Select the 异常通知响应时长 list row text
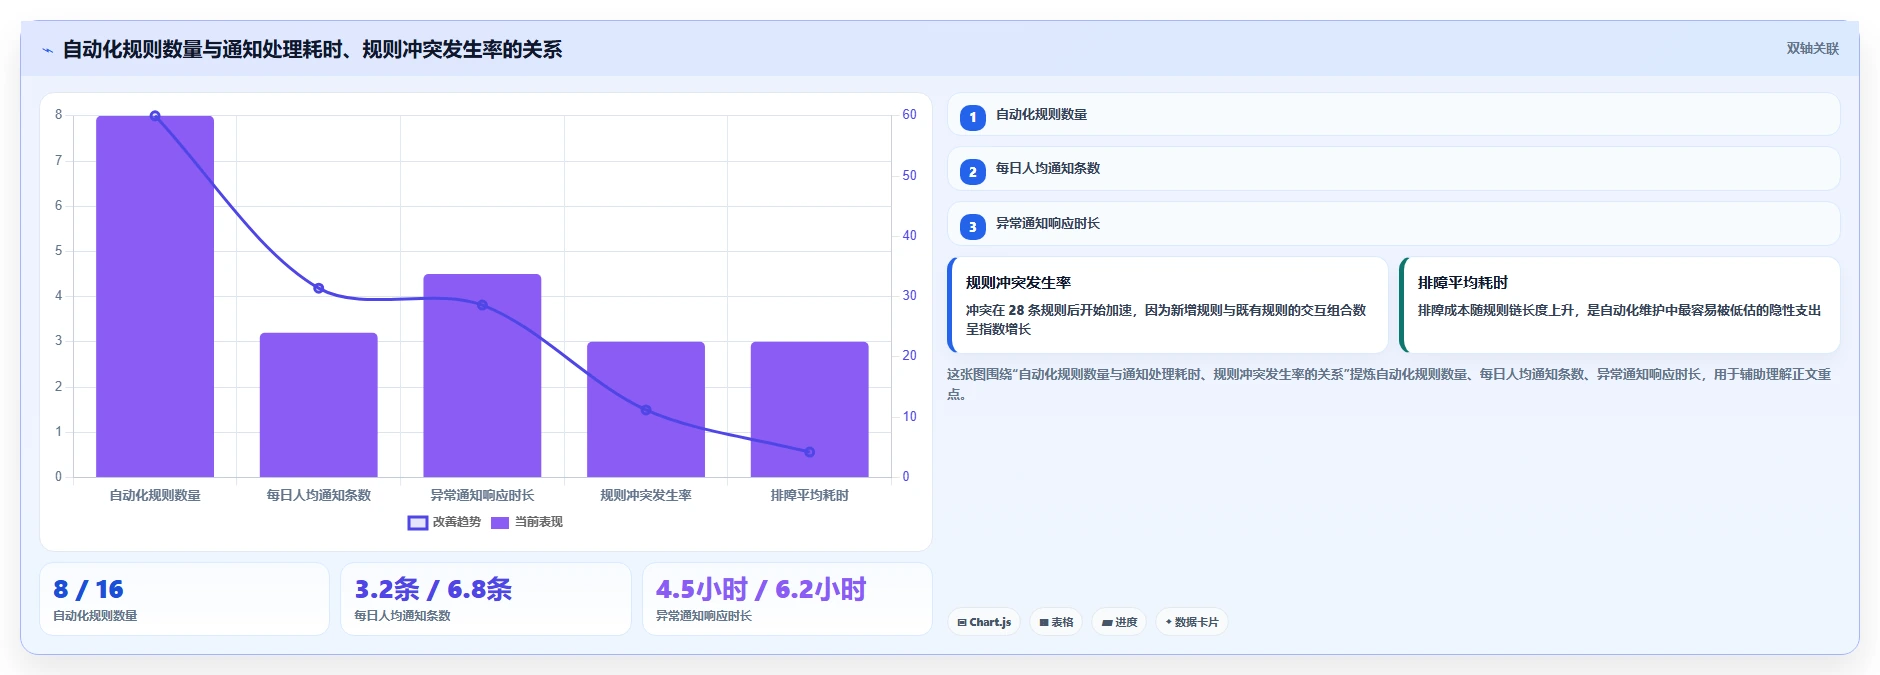 1047,223
